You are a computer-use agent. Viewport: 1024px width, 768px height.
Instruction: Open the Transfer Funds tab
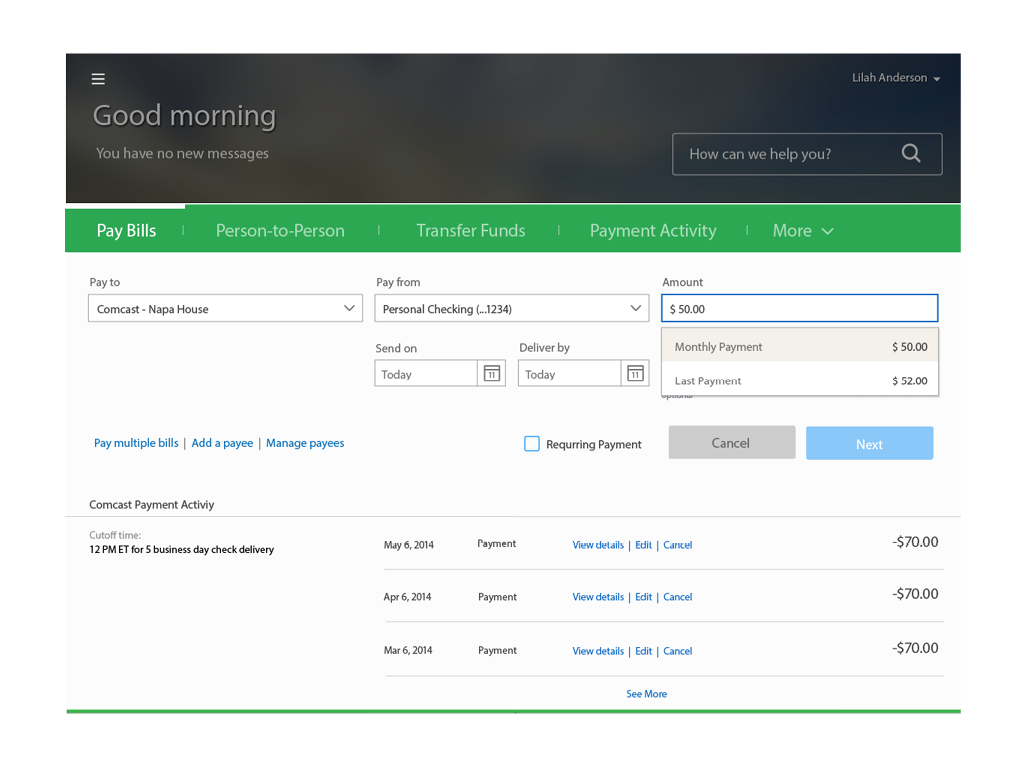[471, 231]
